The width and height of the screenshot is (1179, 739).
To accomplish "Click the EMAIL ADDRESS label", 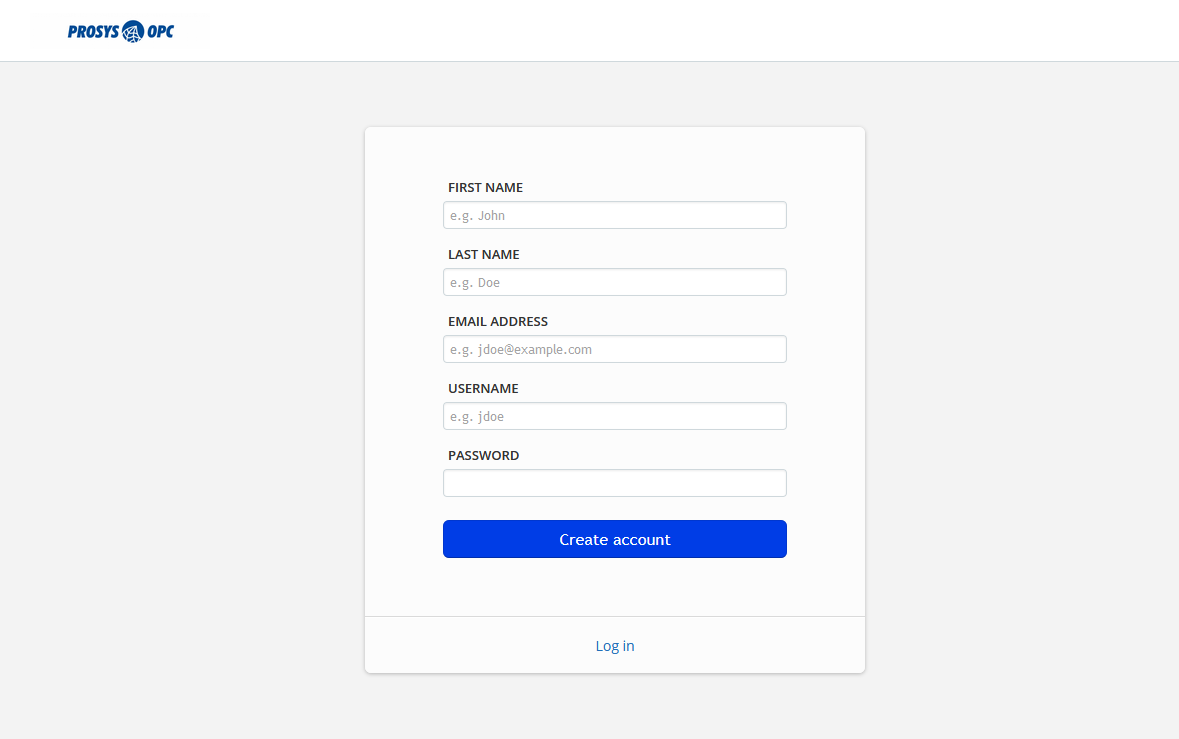I will tap(498, 322).
